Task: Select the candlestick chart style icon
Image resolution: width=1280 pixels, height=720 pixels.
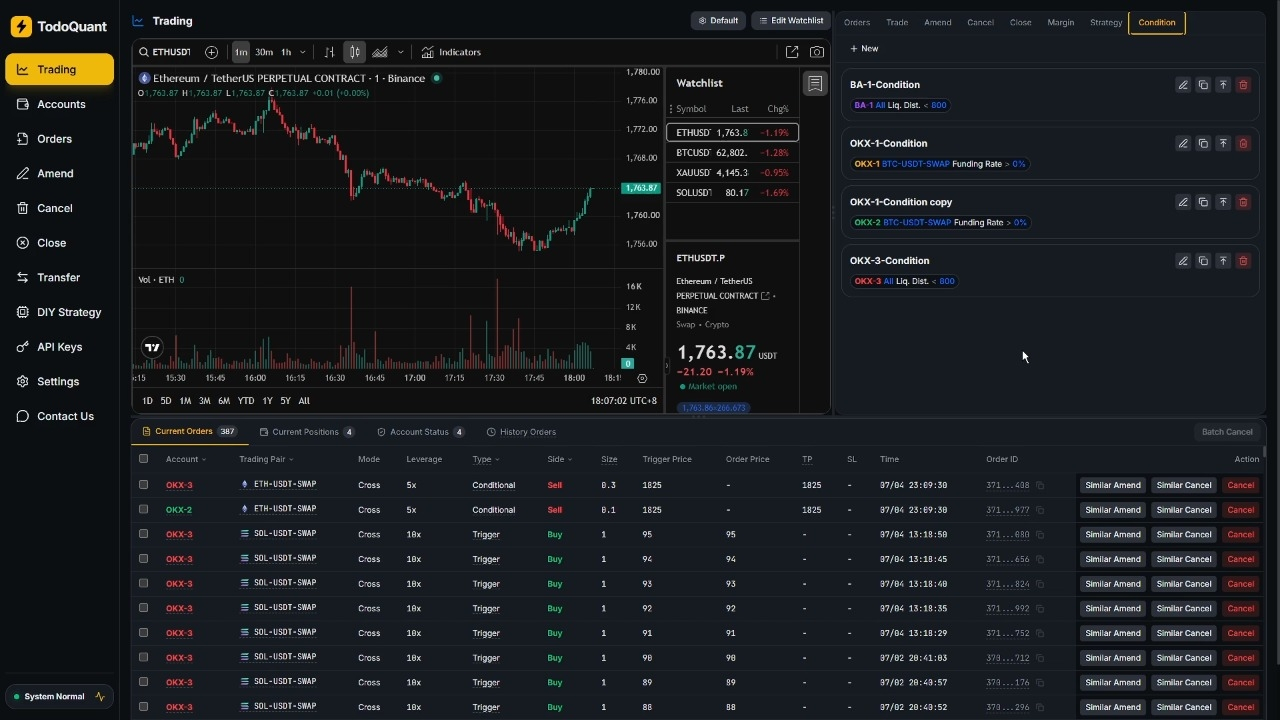Action: tap(354, 52)
